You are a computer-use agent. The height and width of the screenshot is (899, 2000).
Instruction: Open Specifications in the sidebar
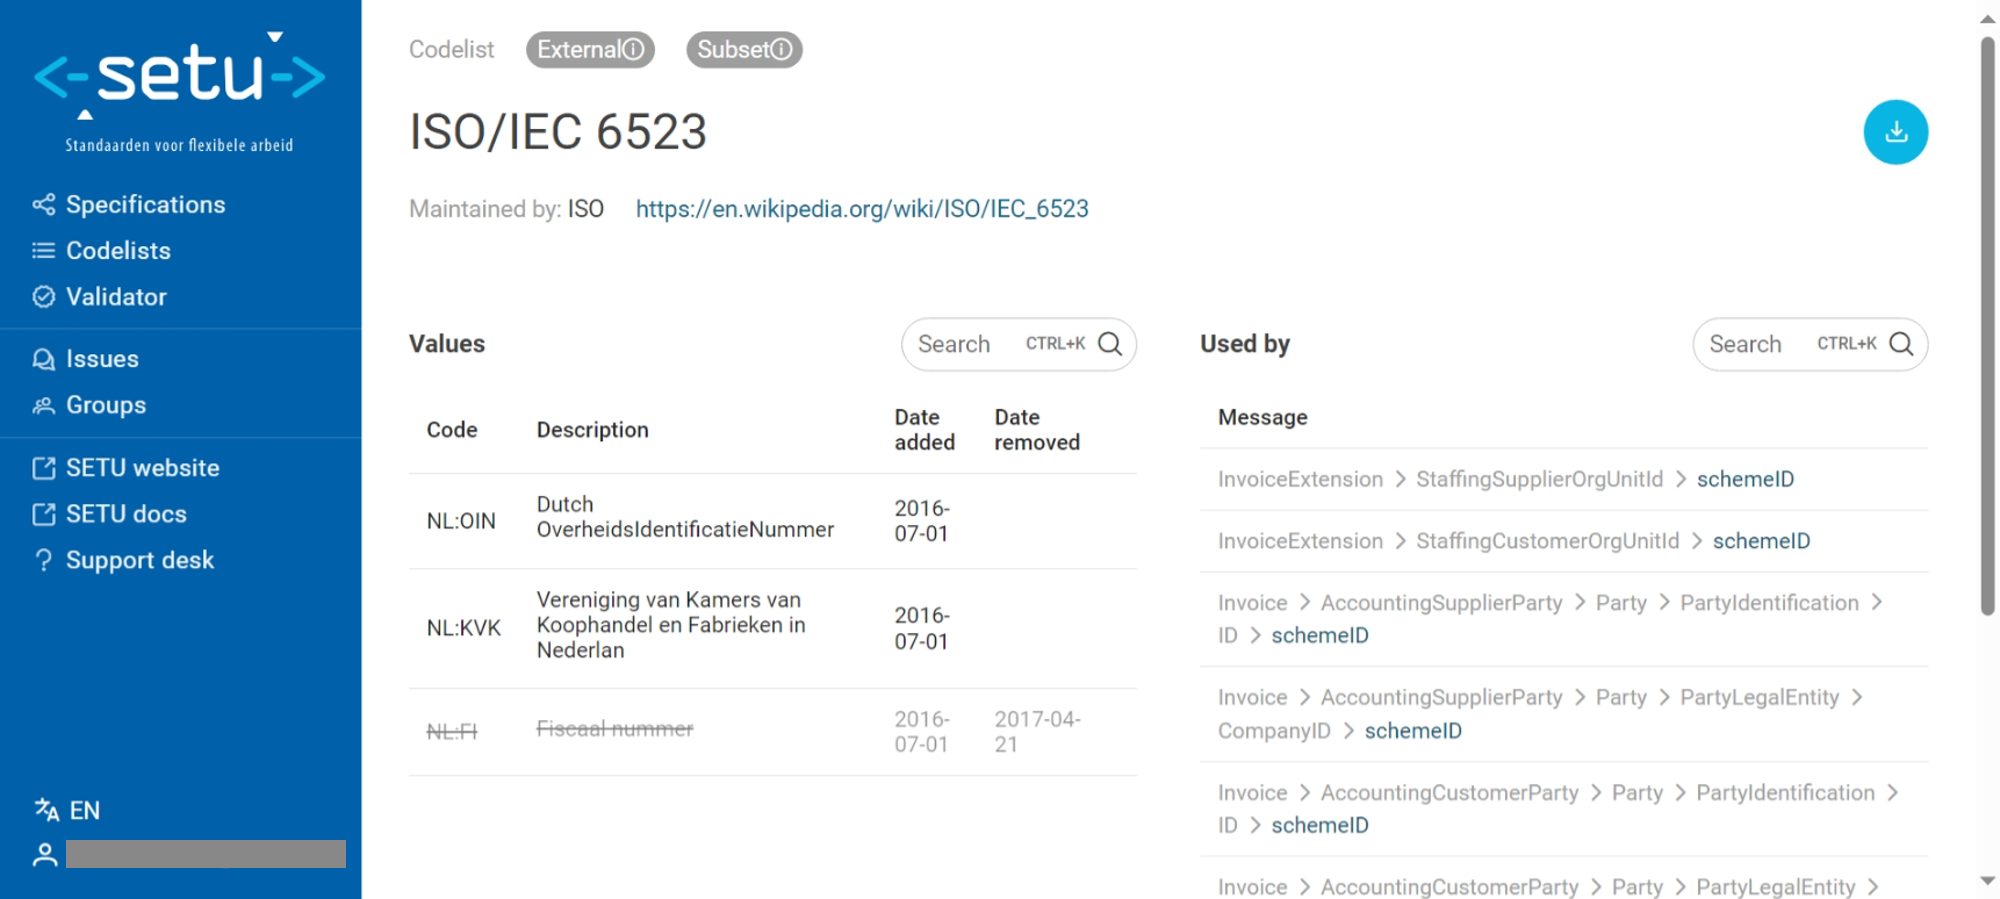coord(145,205)
